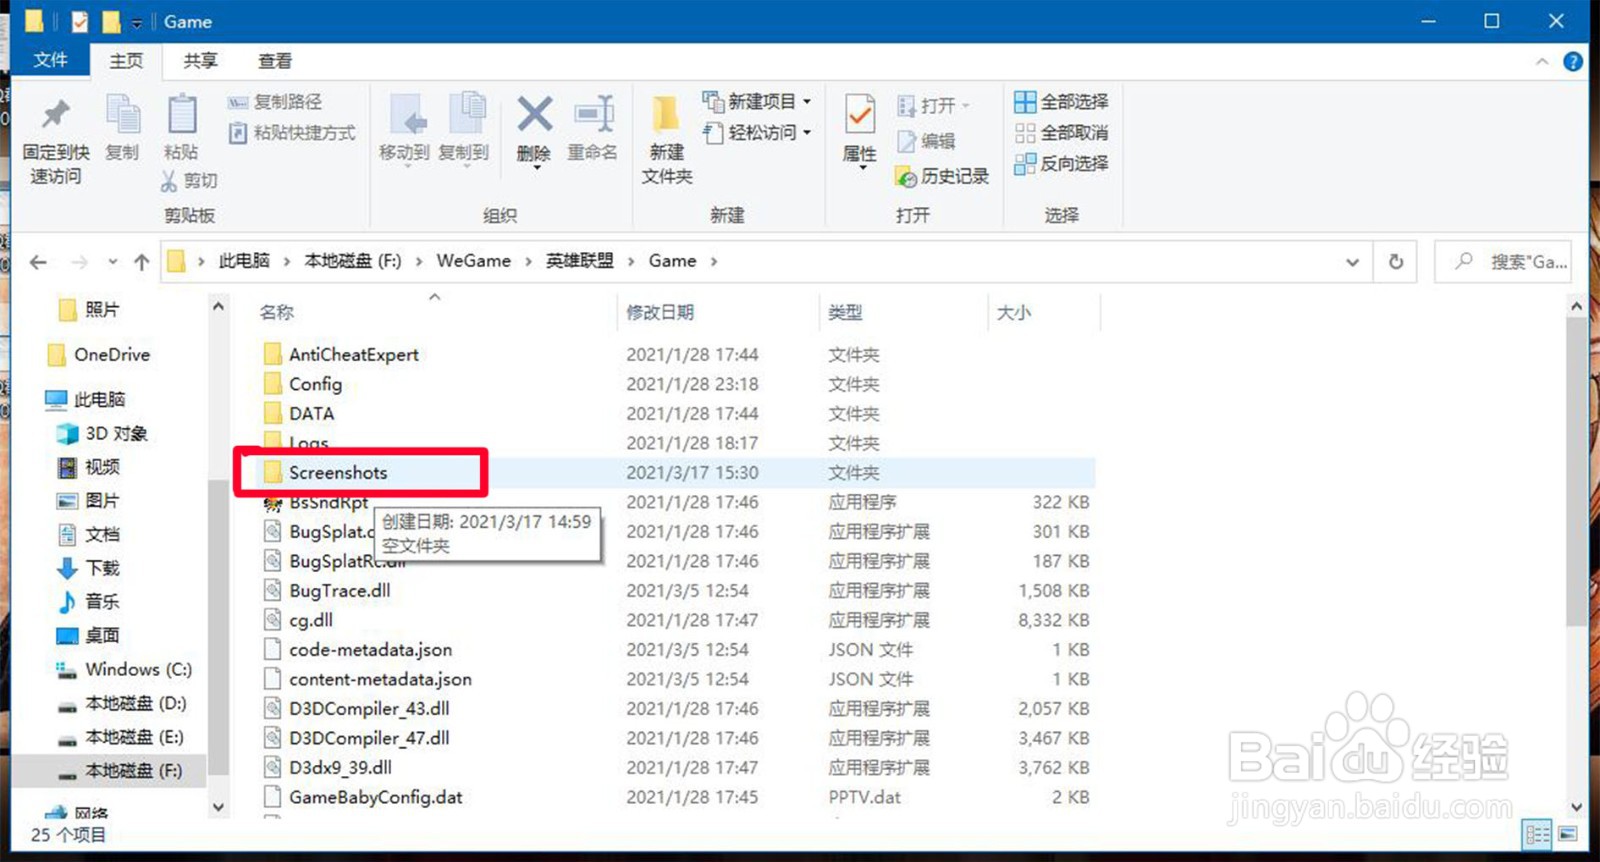
Task: Collapse the ribbon with chevron
Action: coord(1542,62)
